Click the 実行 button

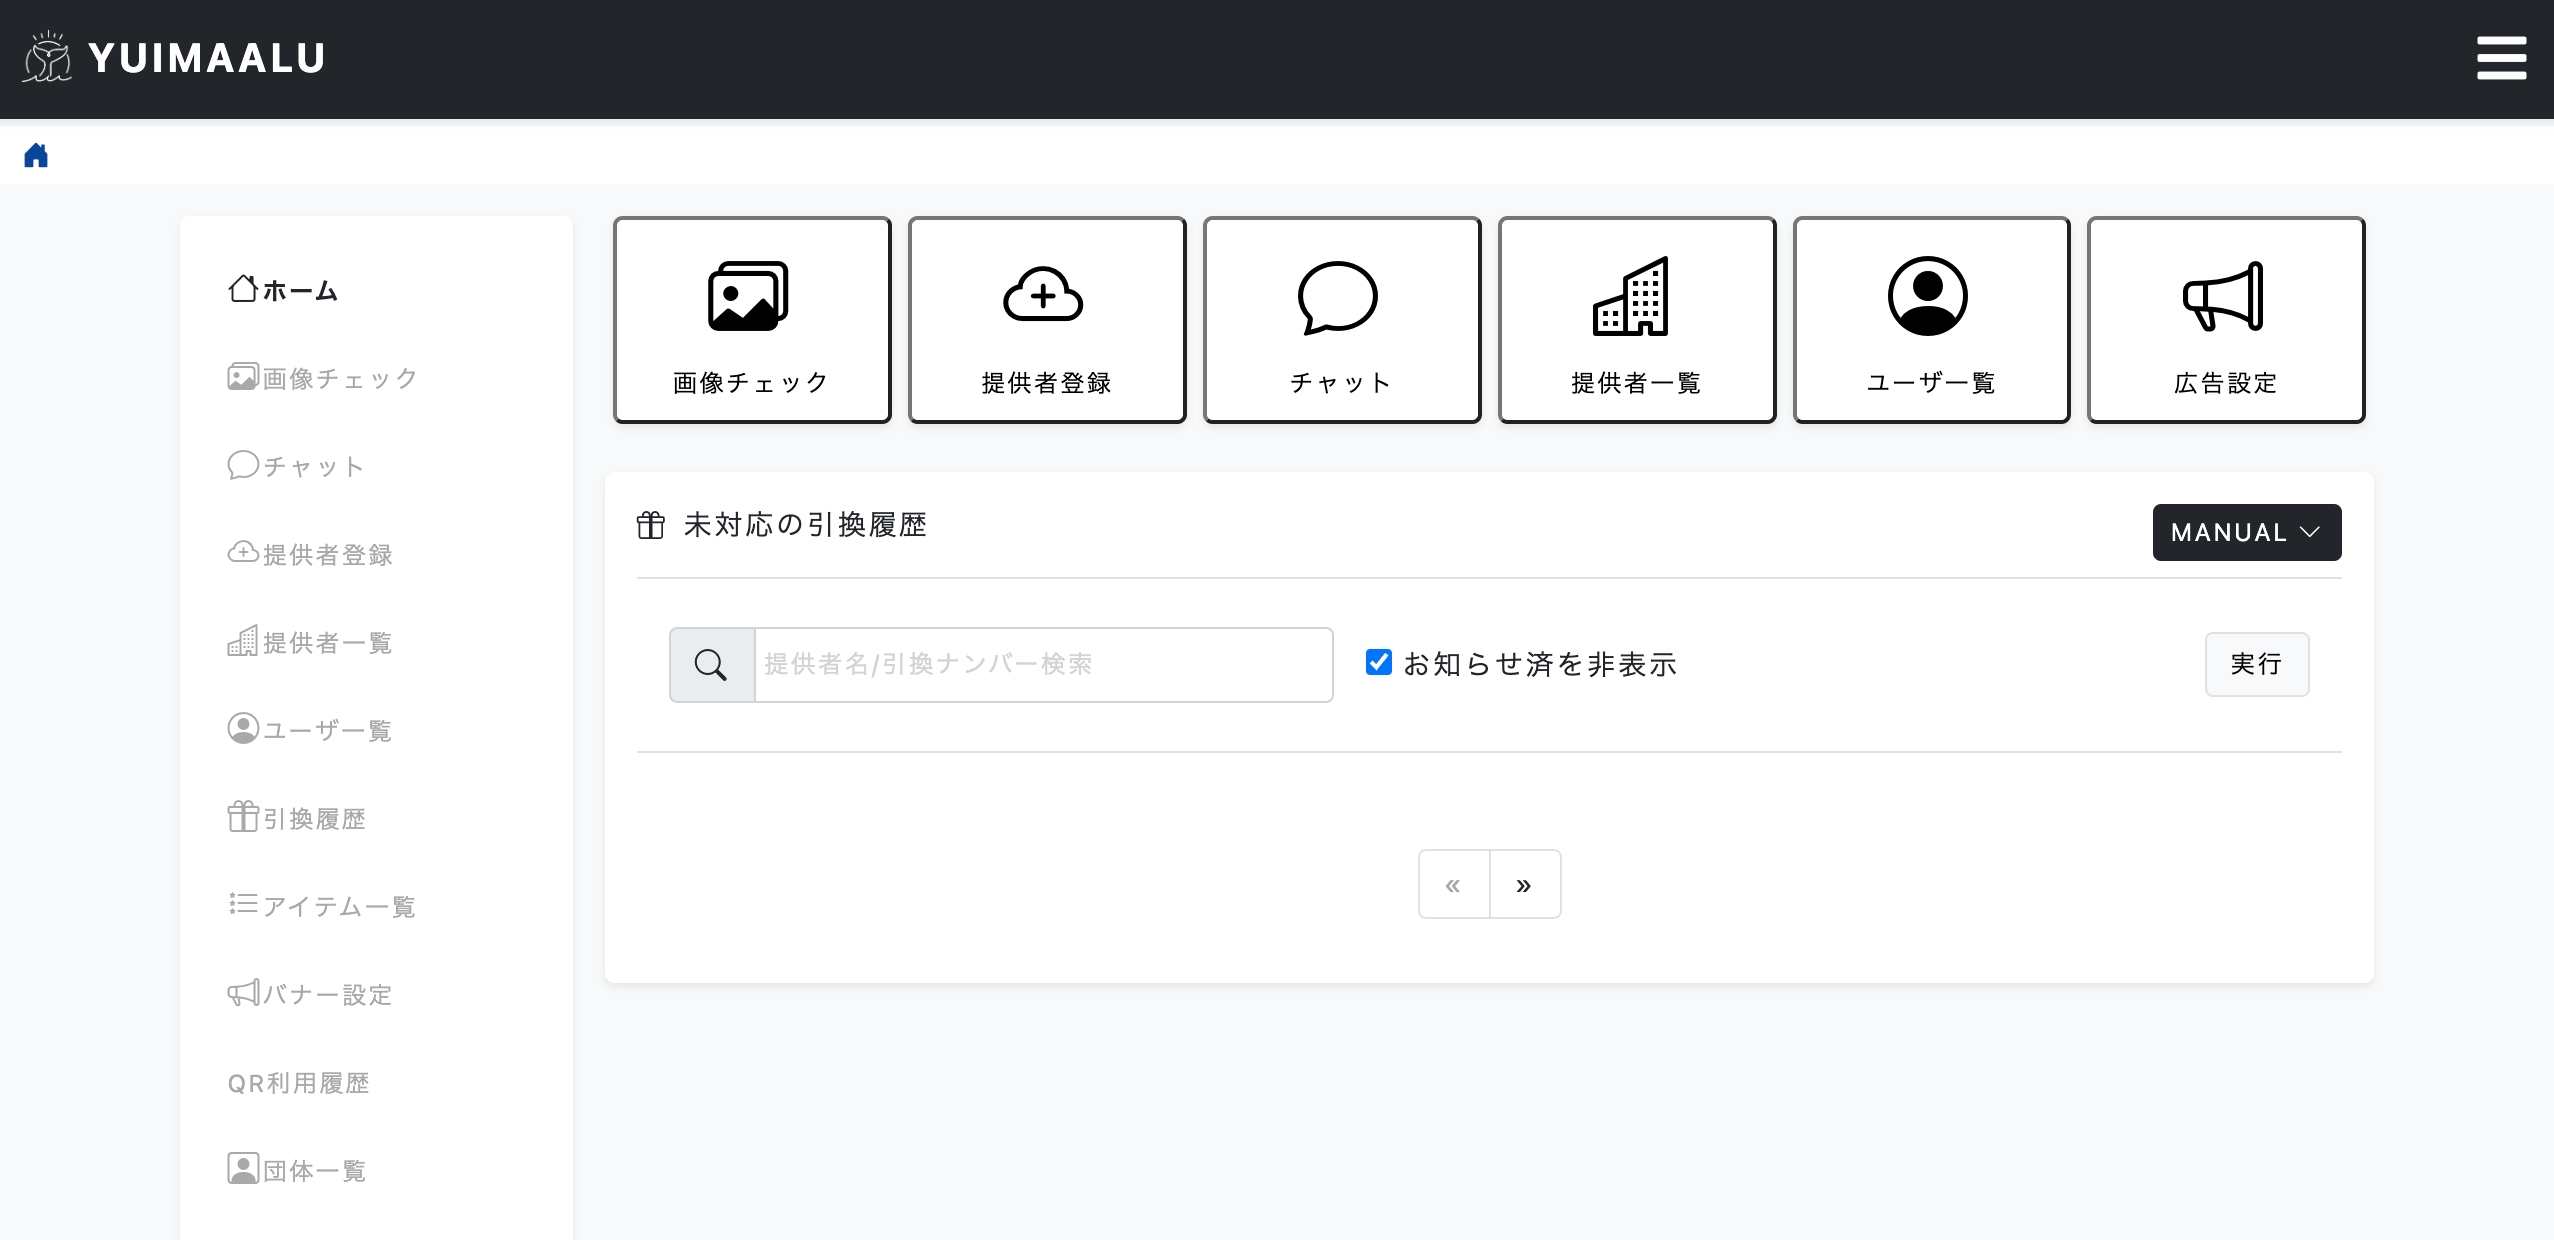coord(2256,664)
